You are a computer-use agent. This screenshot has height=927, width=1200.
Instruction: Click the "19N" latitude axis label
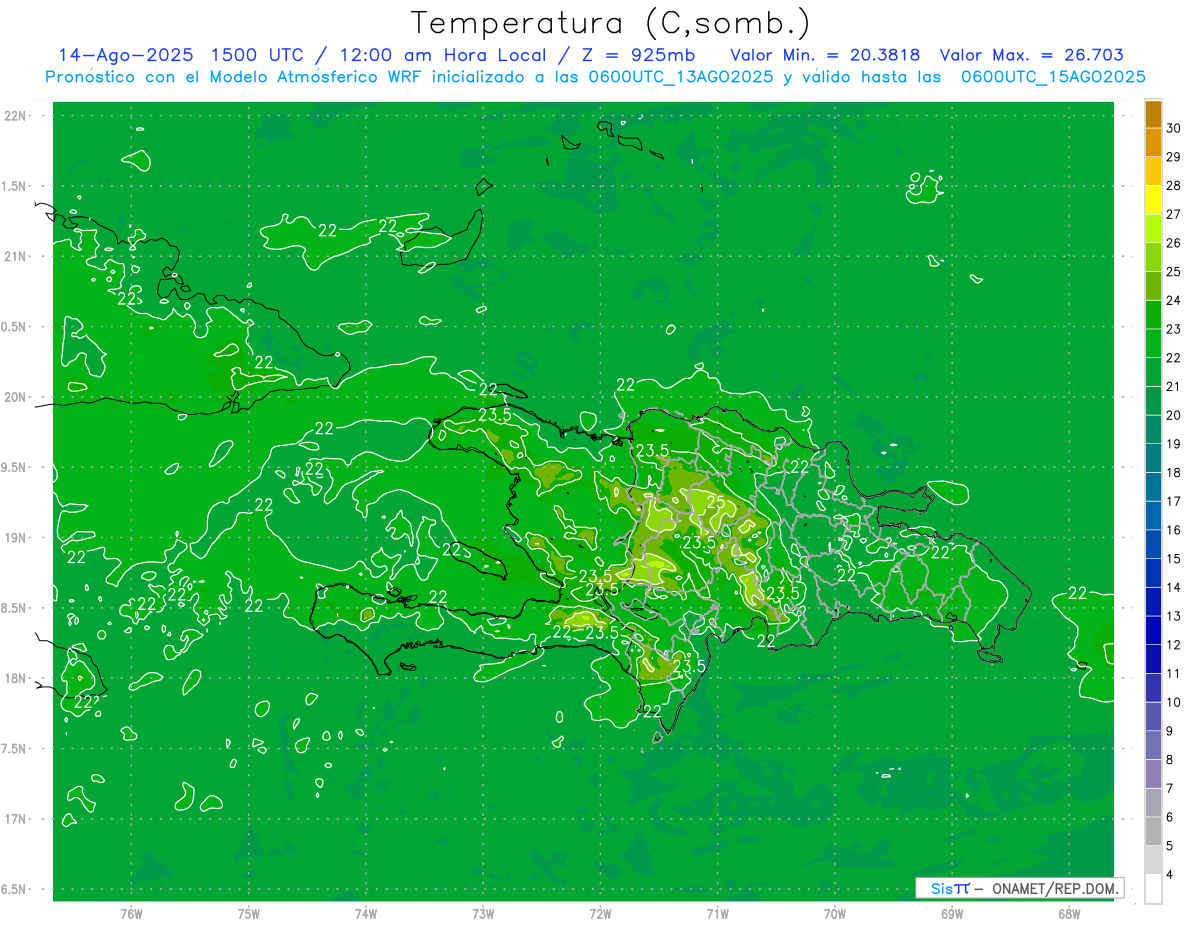16,538
